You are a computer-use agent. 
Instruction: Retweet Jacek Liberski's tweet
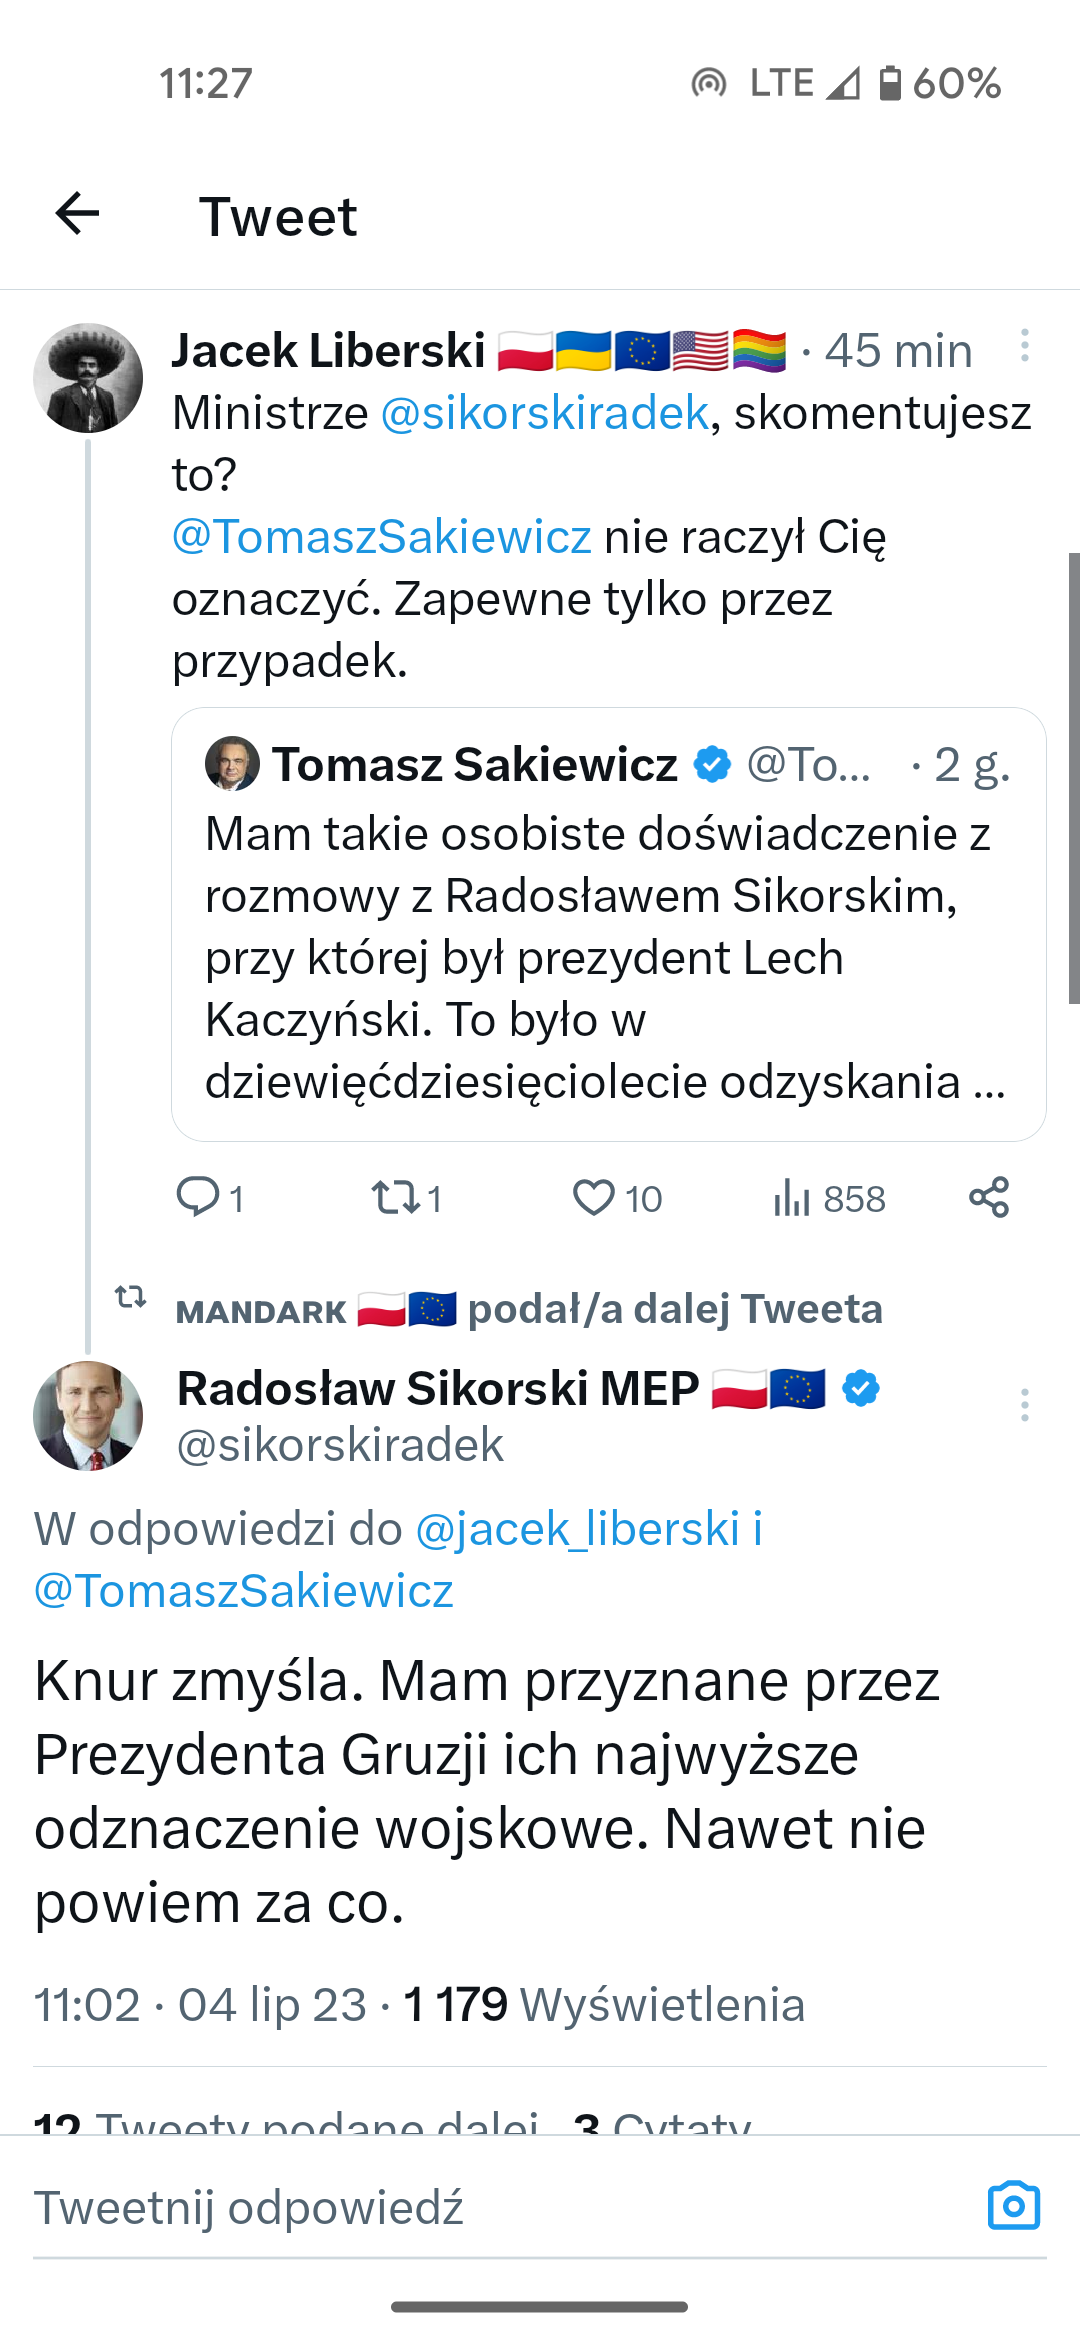[396, 1197]
